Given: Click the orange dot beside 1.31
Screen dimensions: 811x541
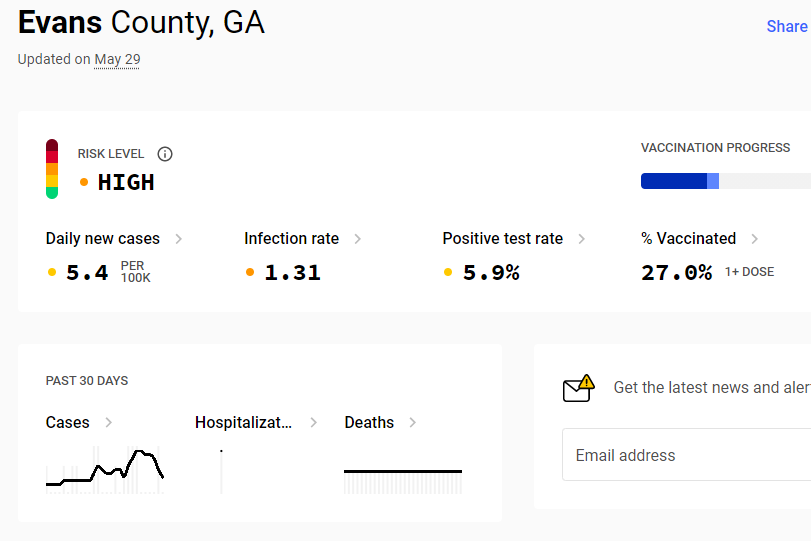Looking at the screenshot, I should 250,272.
